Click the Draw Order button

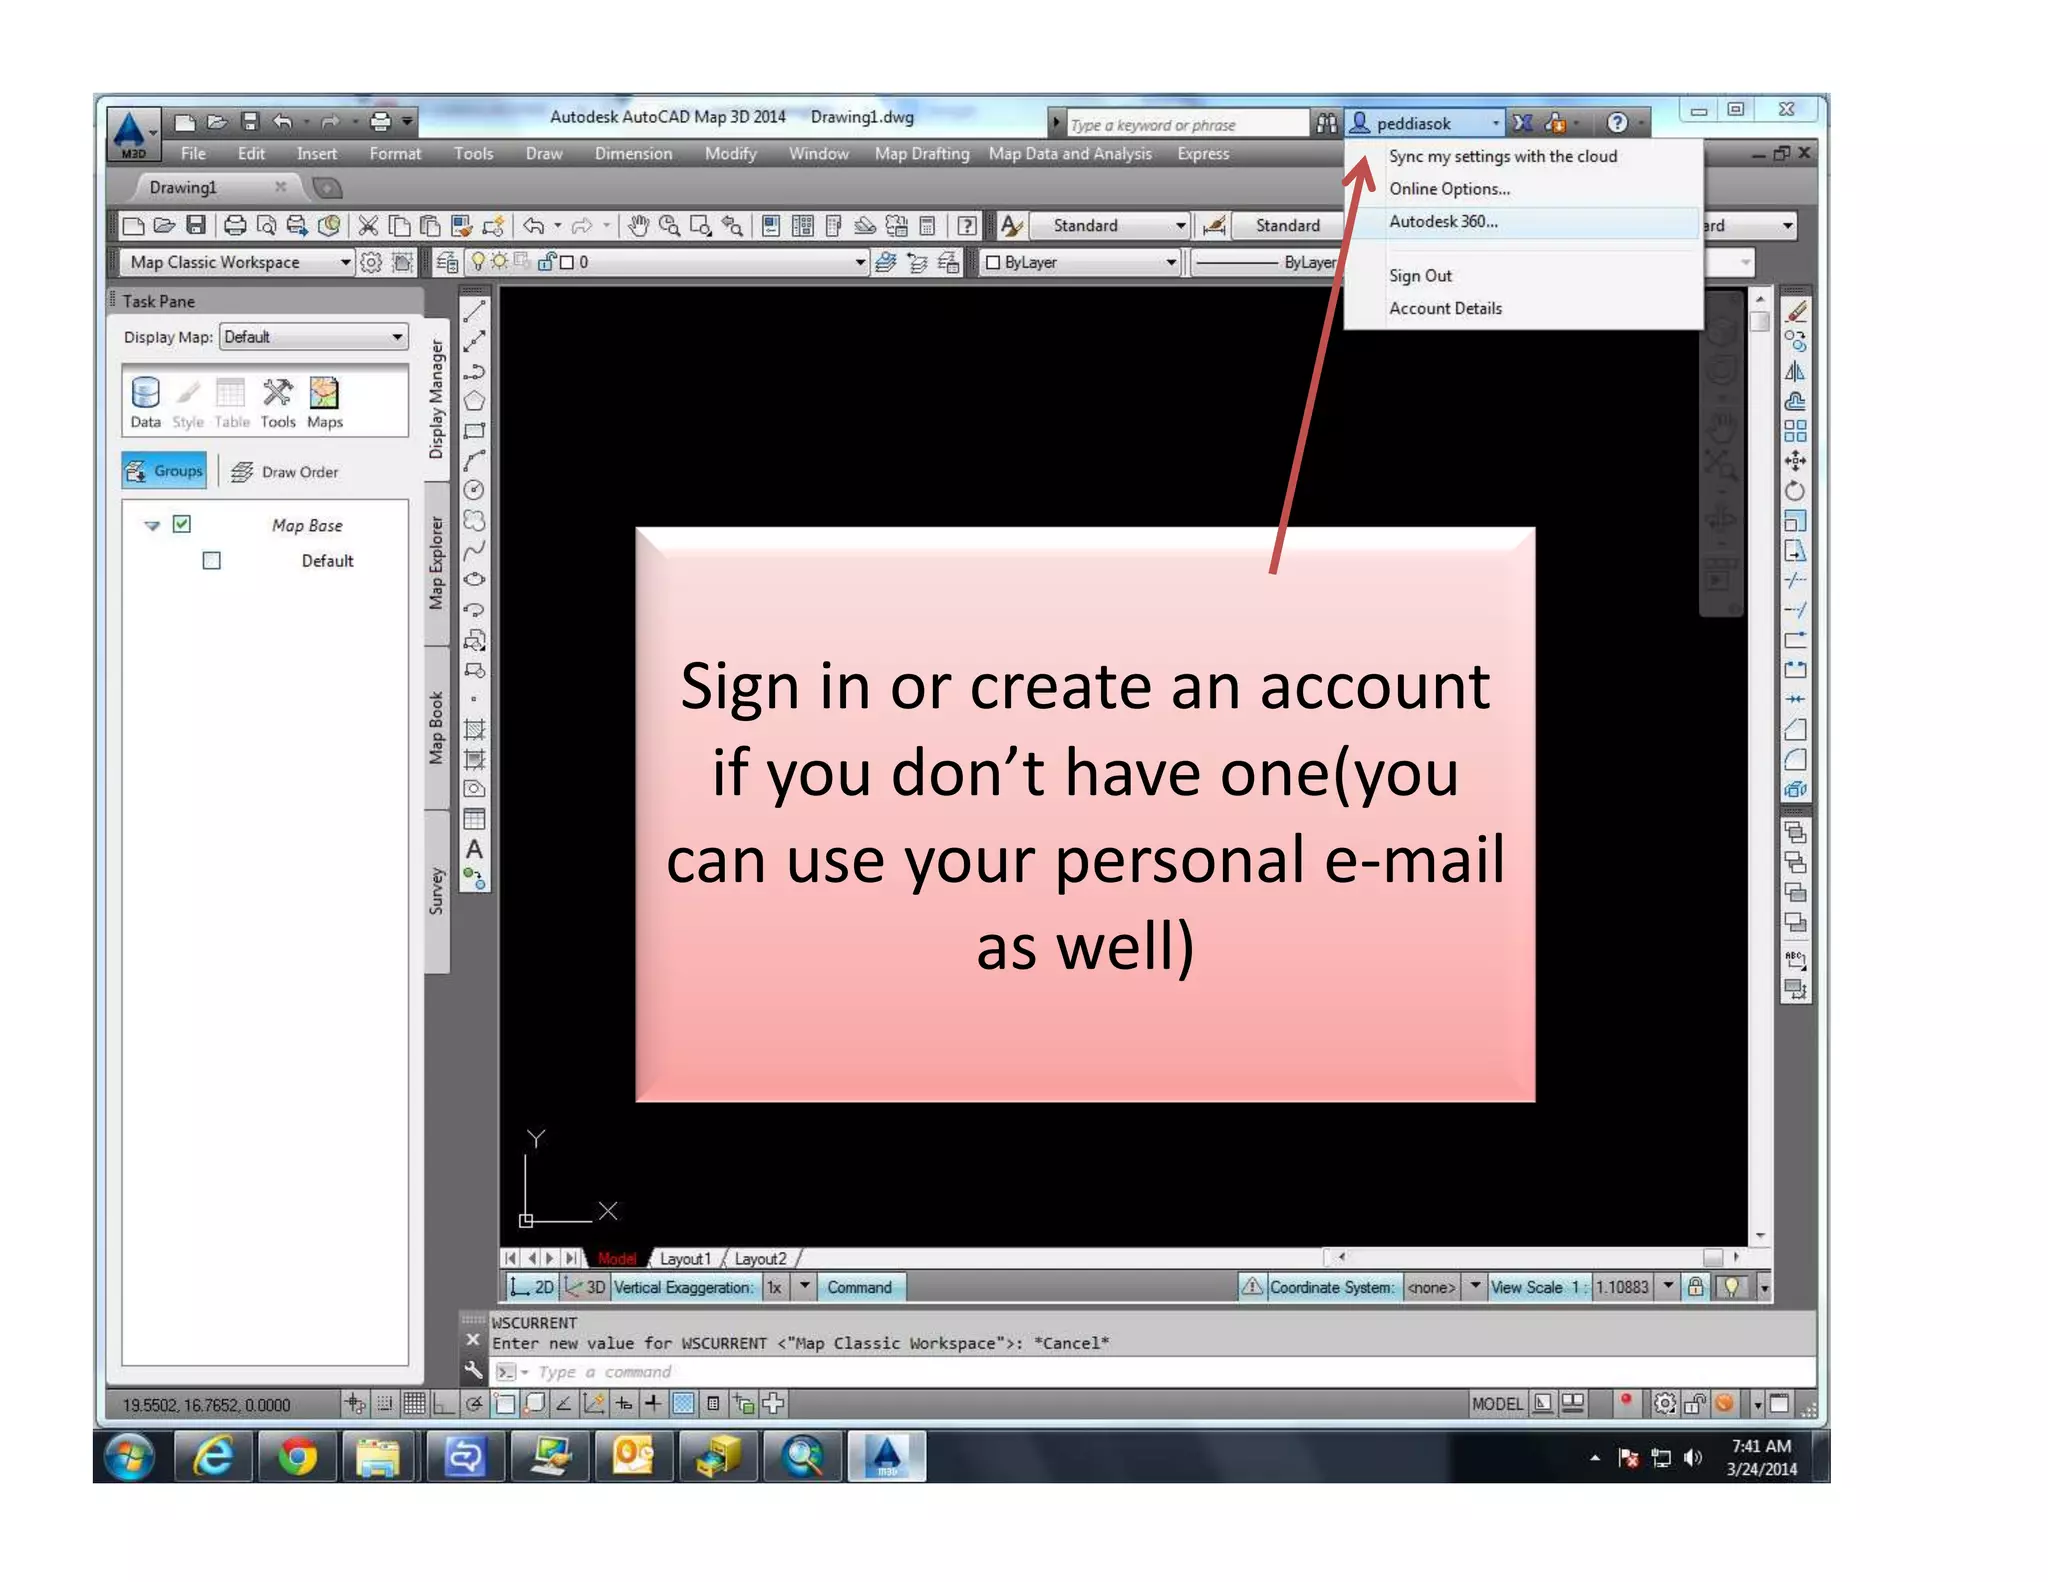286,472
